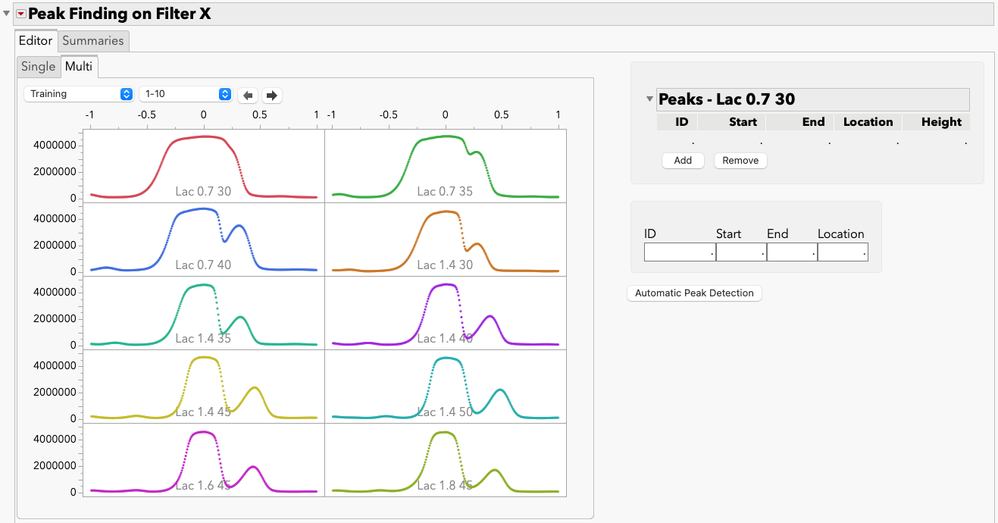Collapse the Peaks - Lac 0.7 30 table
Image resolution: width=998 pixels, height=523 pixels.
pyautogui.click(x=649, y=99)
